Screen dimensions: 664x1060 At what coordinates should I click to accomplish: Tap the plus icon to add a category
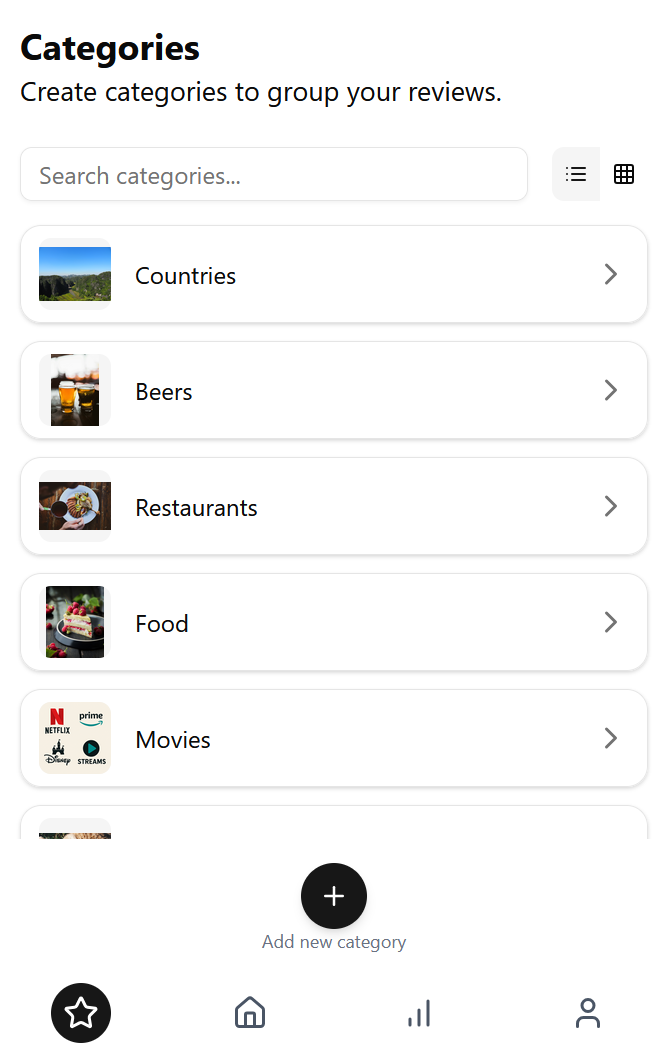(x=334, y=896)
